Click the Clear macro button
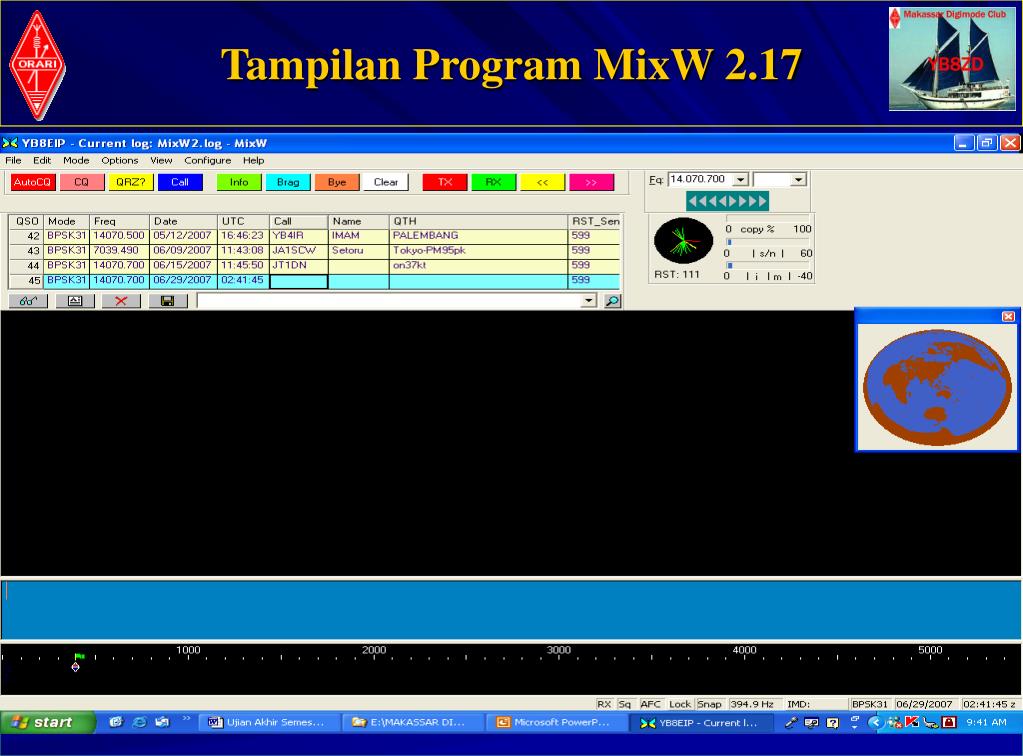Screen dimensions: 1023x756 click(386, 182)
